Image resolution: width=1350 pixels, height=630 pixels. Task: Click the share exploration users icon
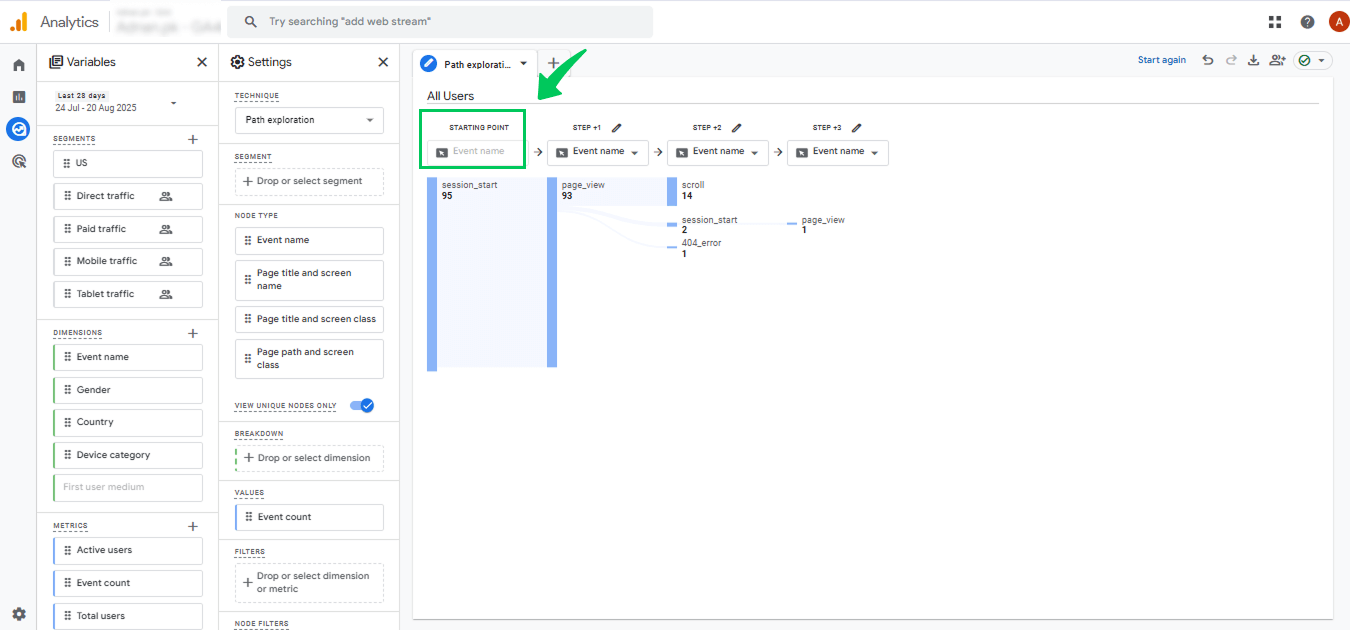tap(1277, 61)
